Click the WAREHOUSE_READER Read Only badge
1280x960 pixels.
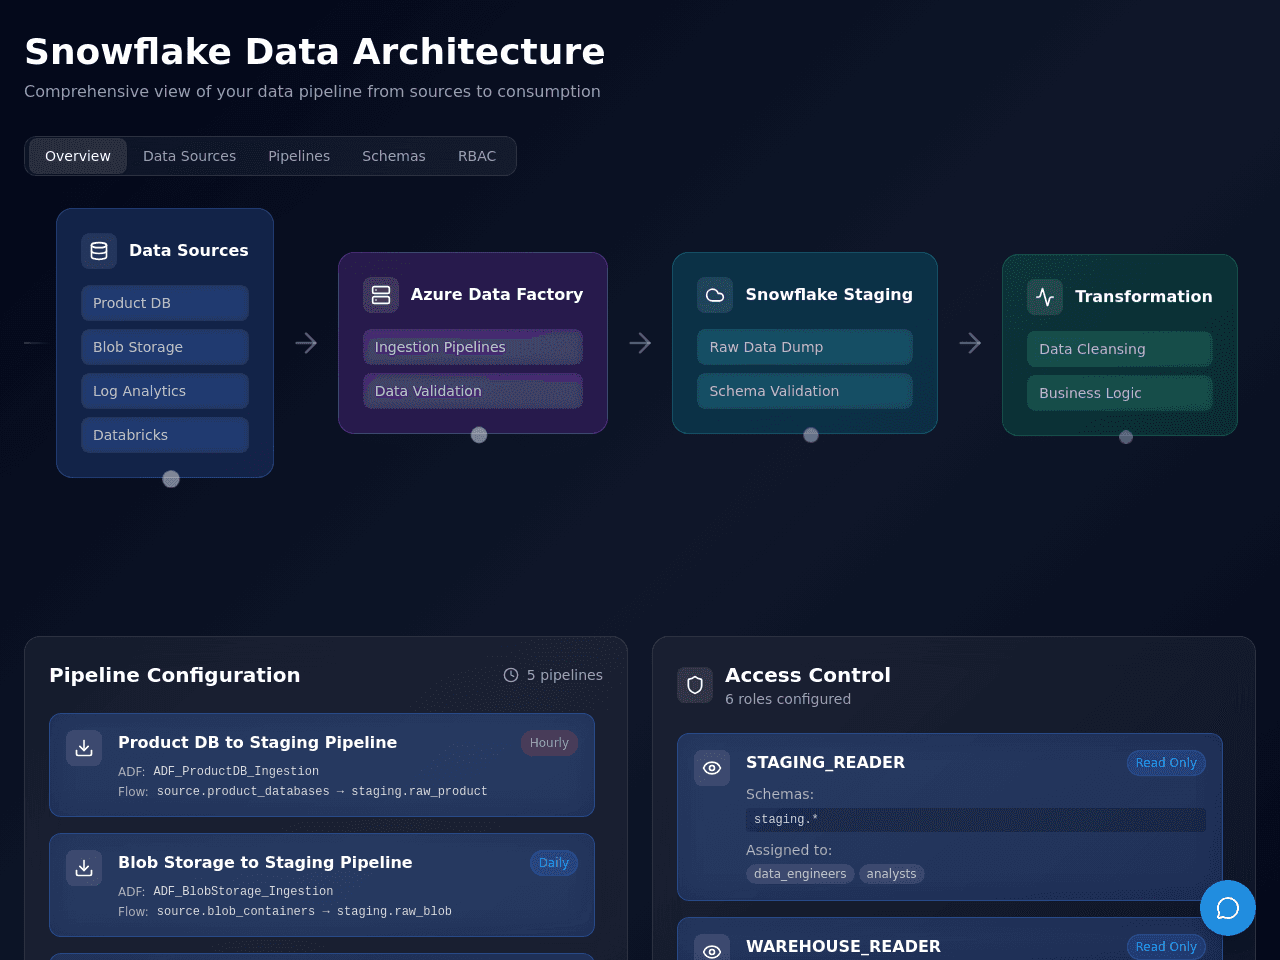[1166, 947]
